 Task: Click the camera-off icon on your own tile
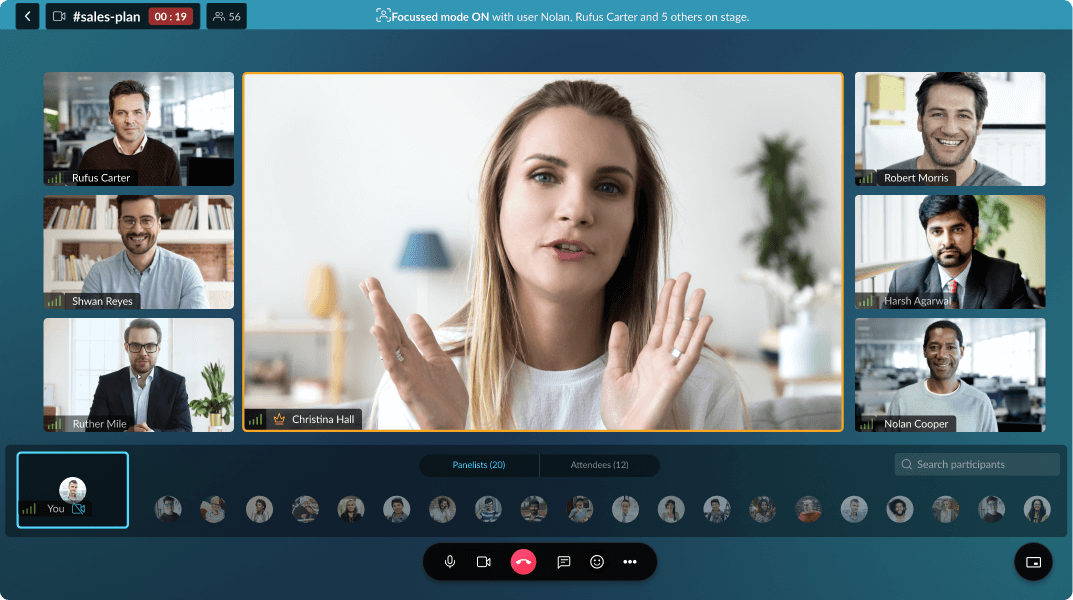79,508
